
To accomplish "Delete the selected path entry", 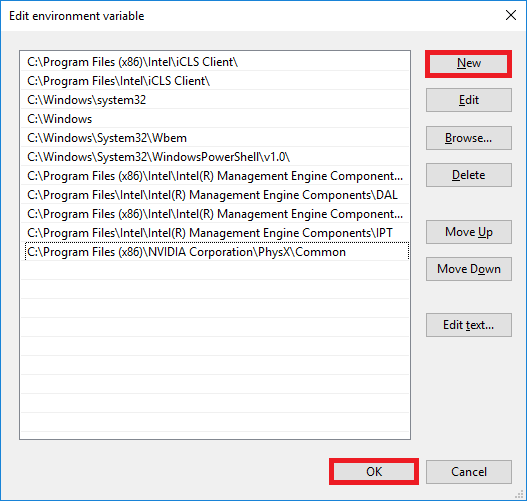I will click(x=469, y=175).
